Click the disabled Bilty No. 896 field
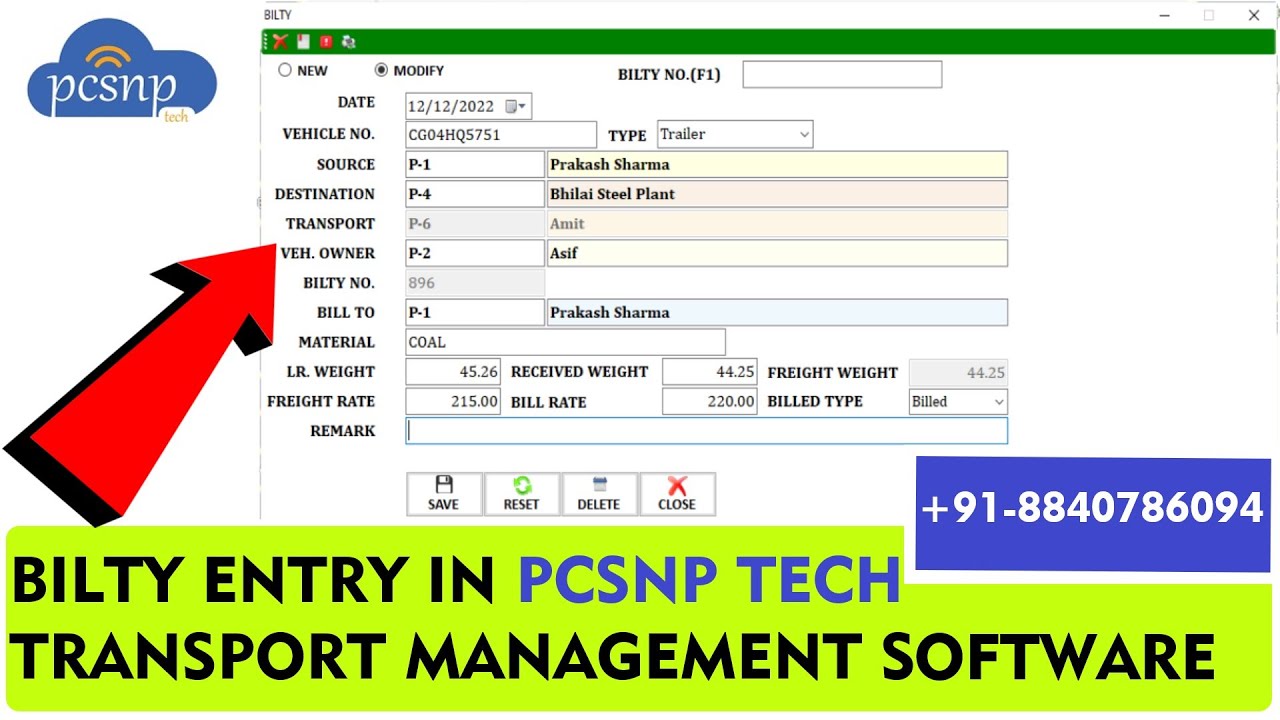This screenshot has width=1280, height=720. 475,283
